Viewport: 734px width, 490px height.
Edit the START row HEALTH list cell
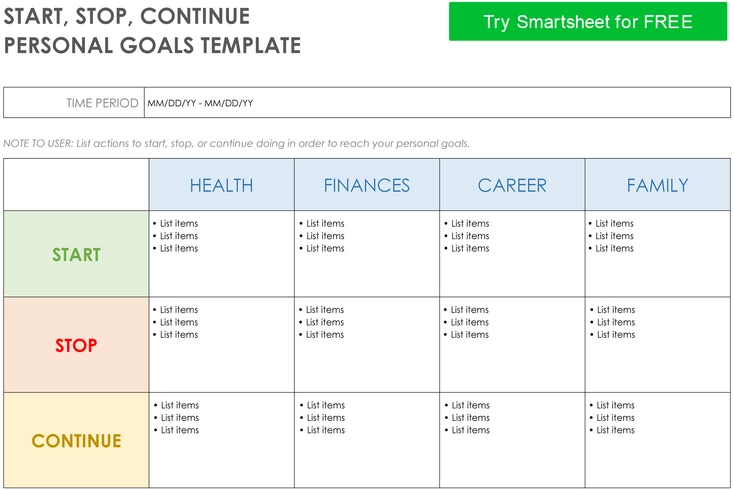point(221,254)
